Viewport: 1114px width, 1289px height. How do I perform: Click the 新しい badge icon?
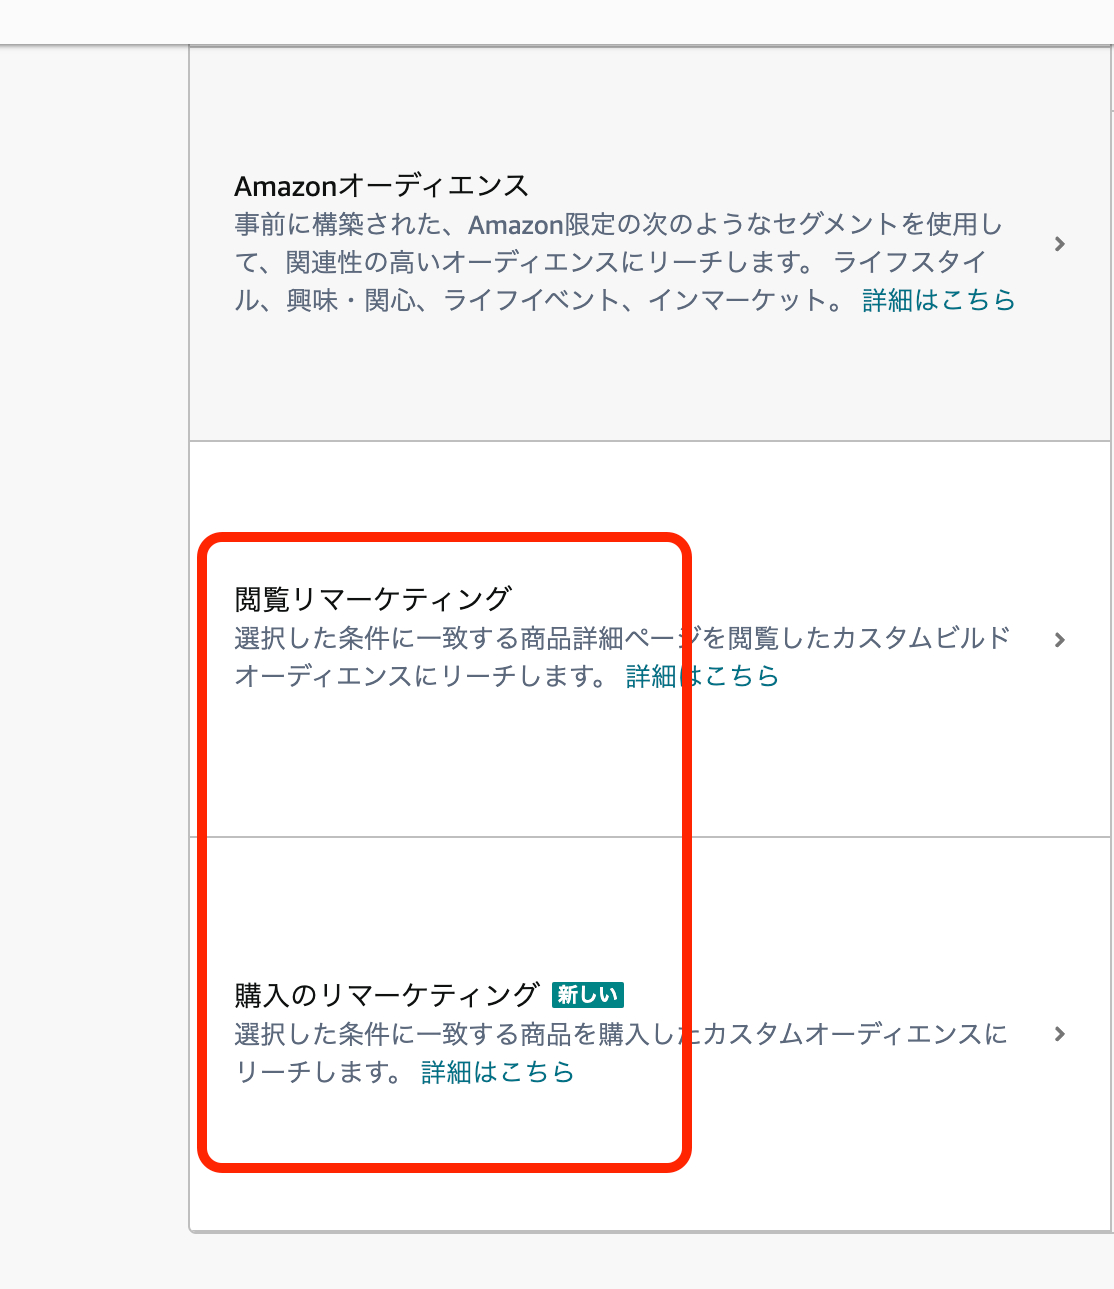click(588, 995)
